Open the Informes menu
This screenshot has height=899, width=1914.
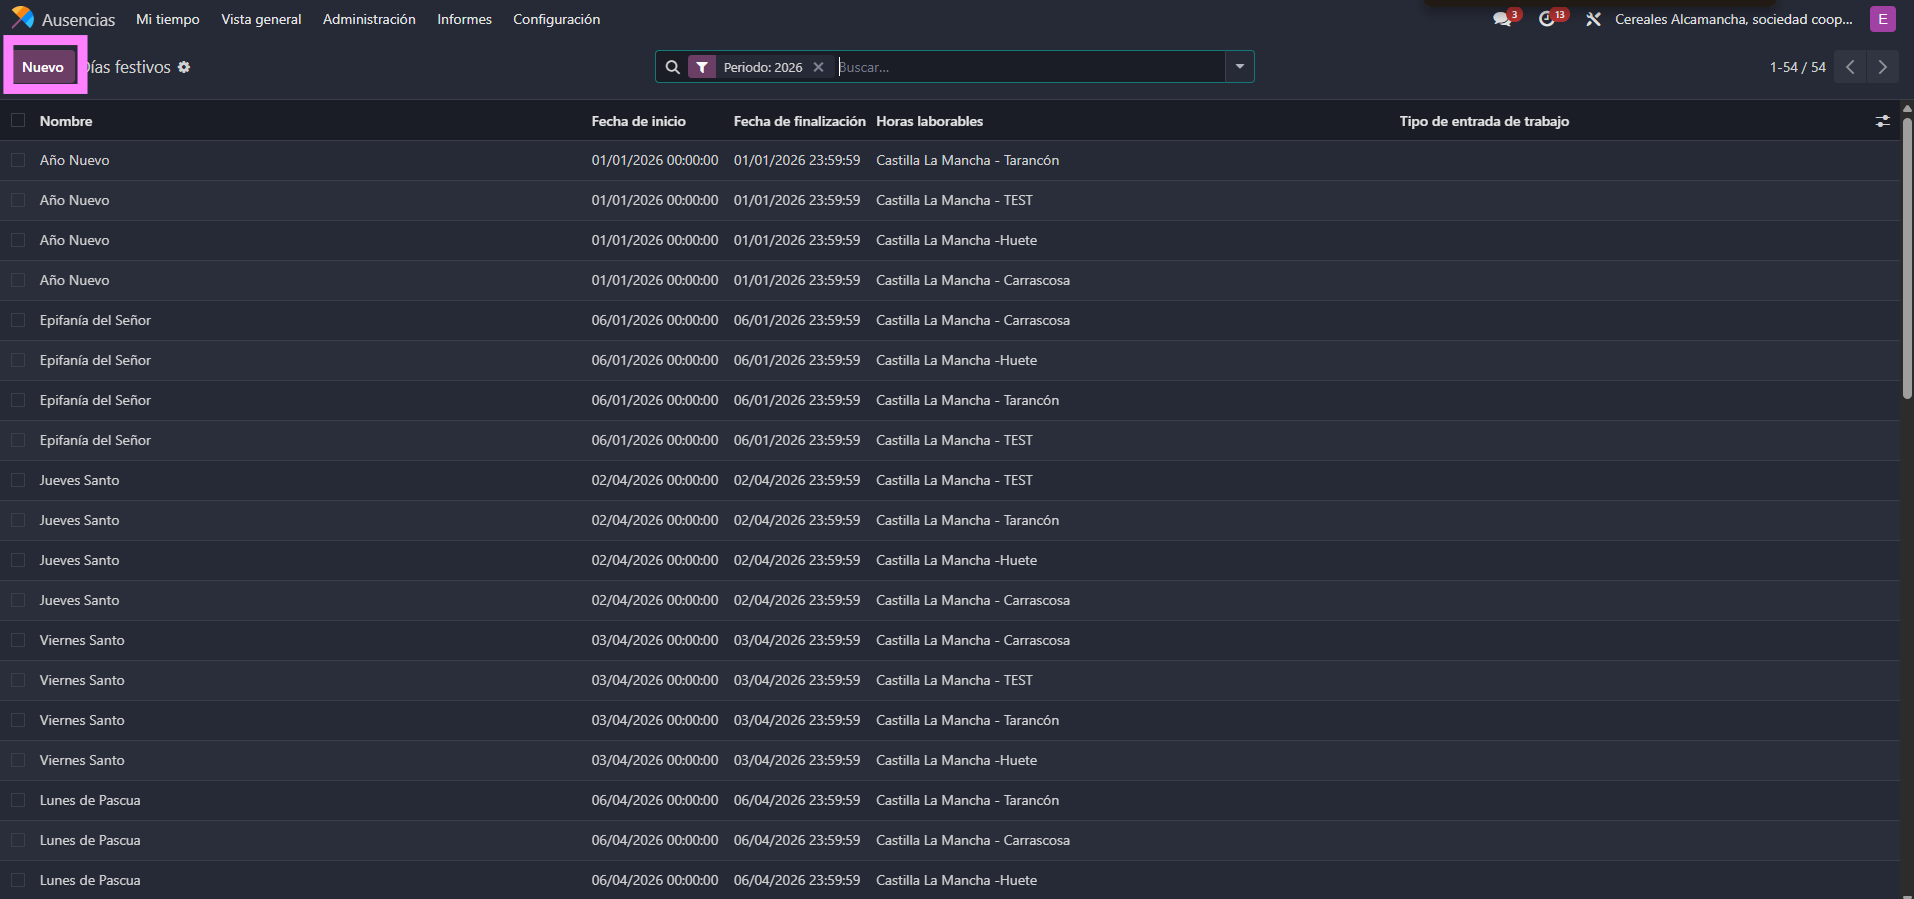point(464,19)
